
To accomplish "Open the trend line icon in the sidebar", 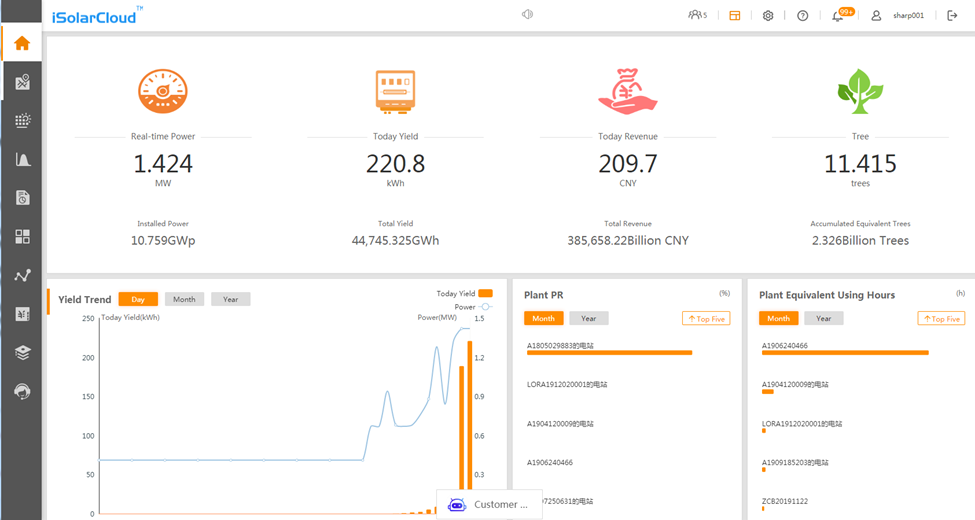I will click(x=22, y=276).
